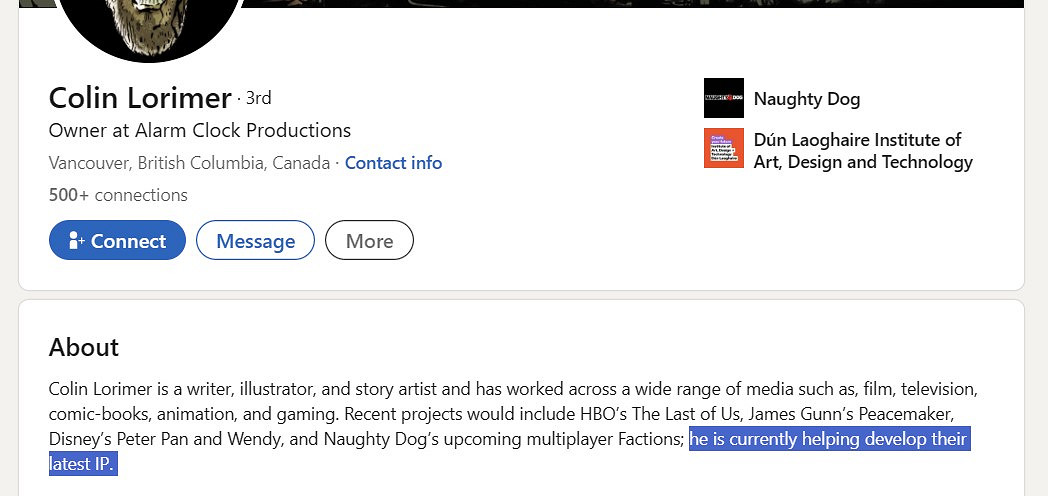
Task: View the 500+ connections list
Action: tap(118, 195)
